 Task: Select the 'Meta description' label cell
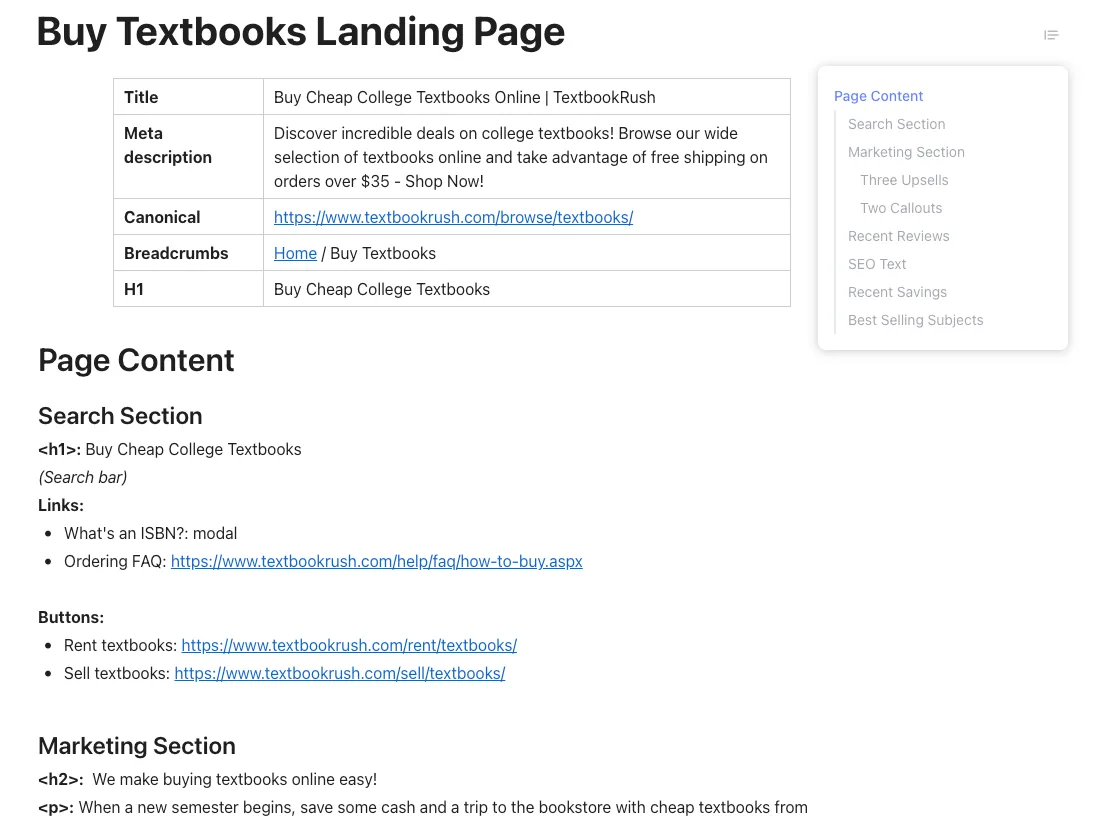pyautogui.click(x=188, y=156)
